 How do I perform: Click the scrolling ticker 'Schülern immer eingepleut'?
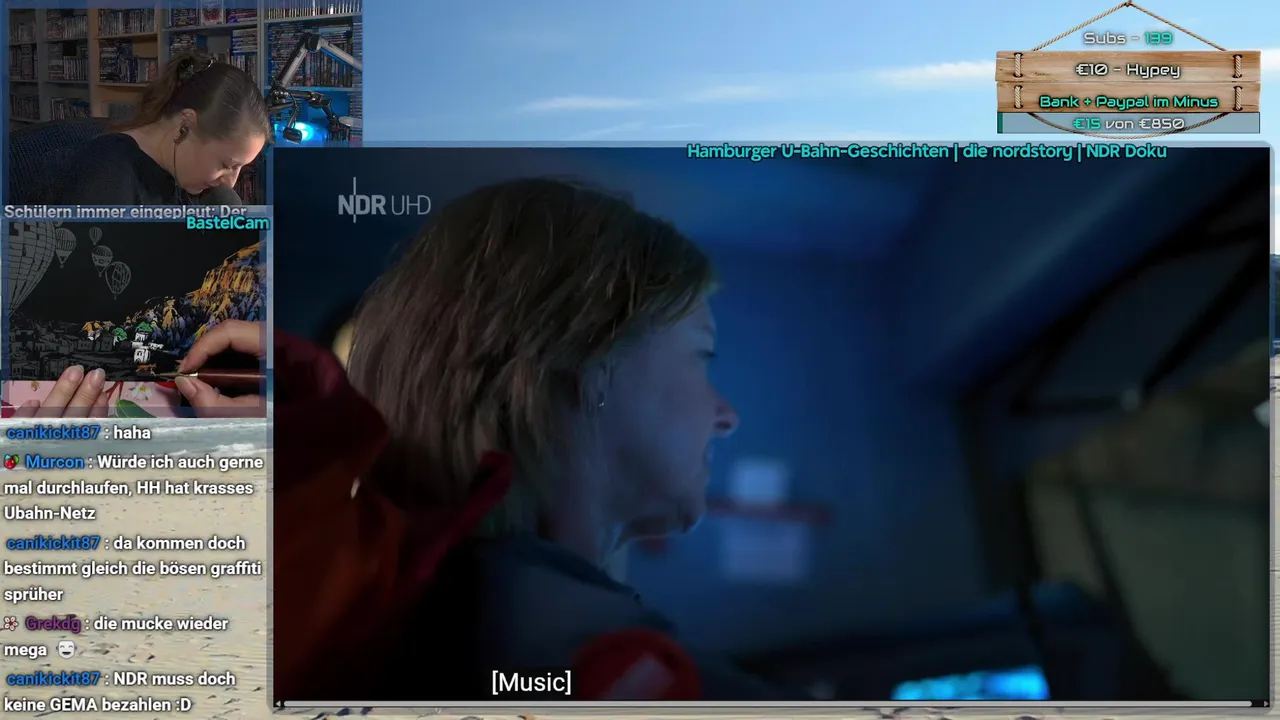pyautogui.click(x=125, y=212)
